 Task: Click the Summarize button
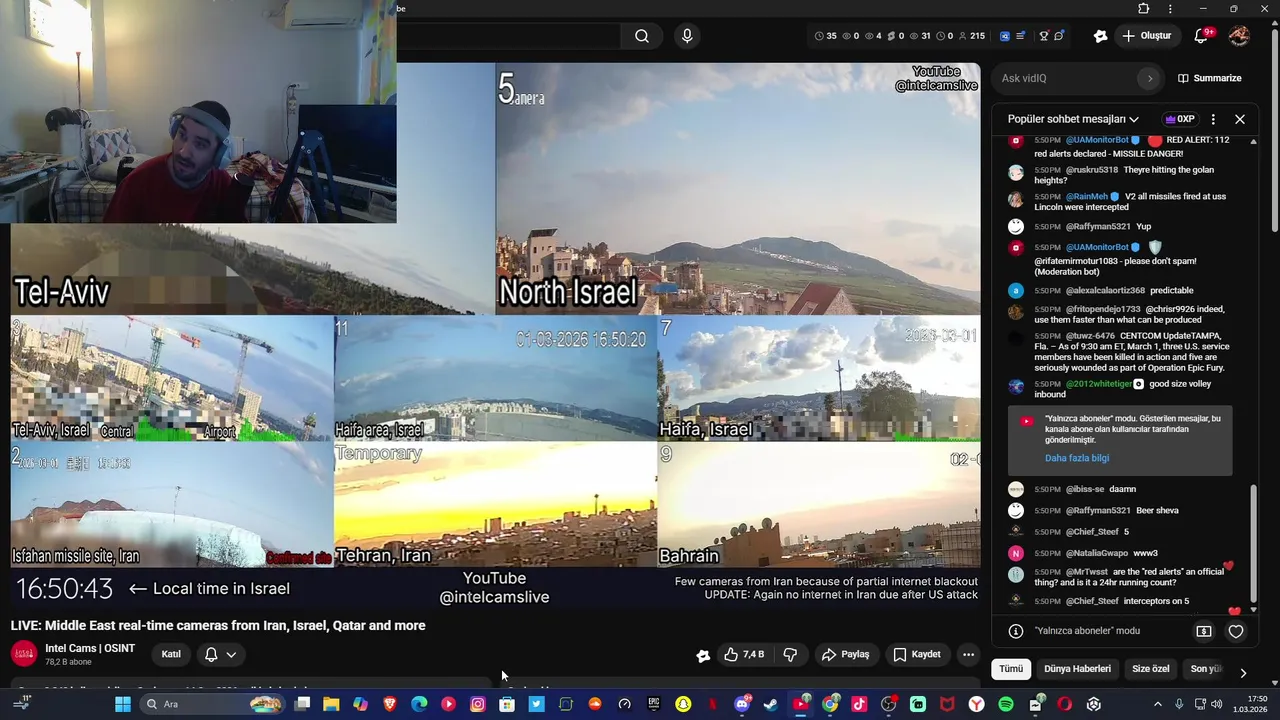point(1209,78)
